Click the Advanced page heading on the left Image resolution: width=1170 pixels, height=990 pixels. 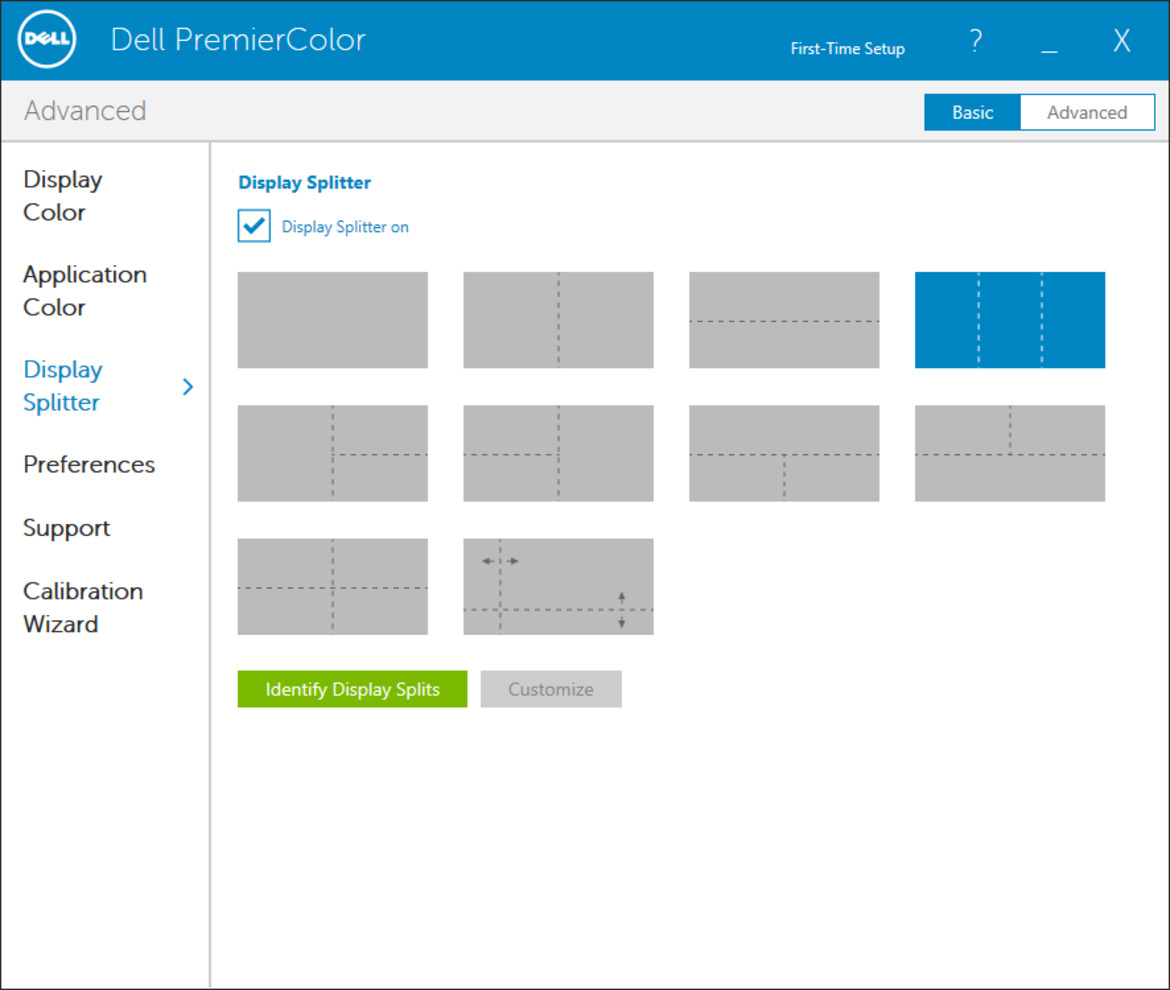pyautogui.click(x=85, y=110)
